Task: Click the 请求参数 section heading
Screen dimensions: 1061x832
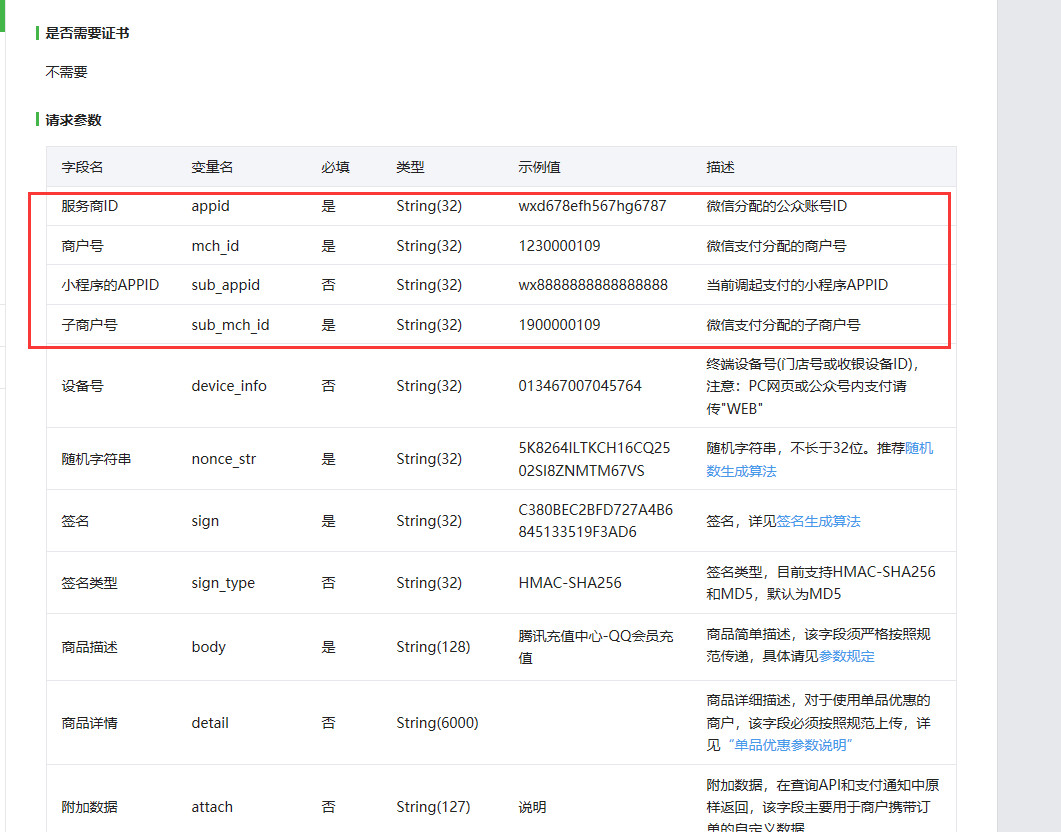Action: (x=73, y=120)
